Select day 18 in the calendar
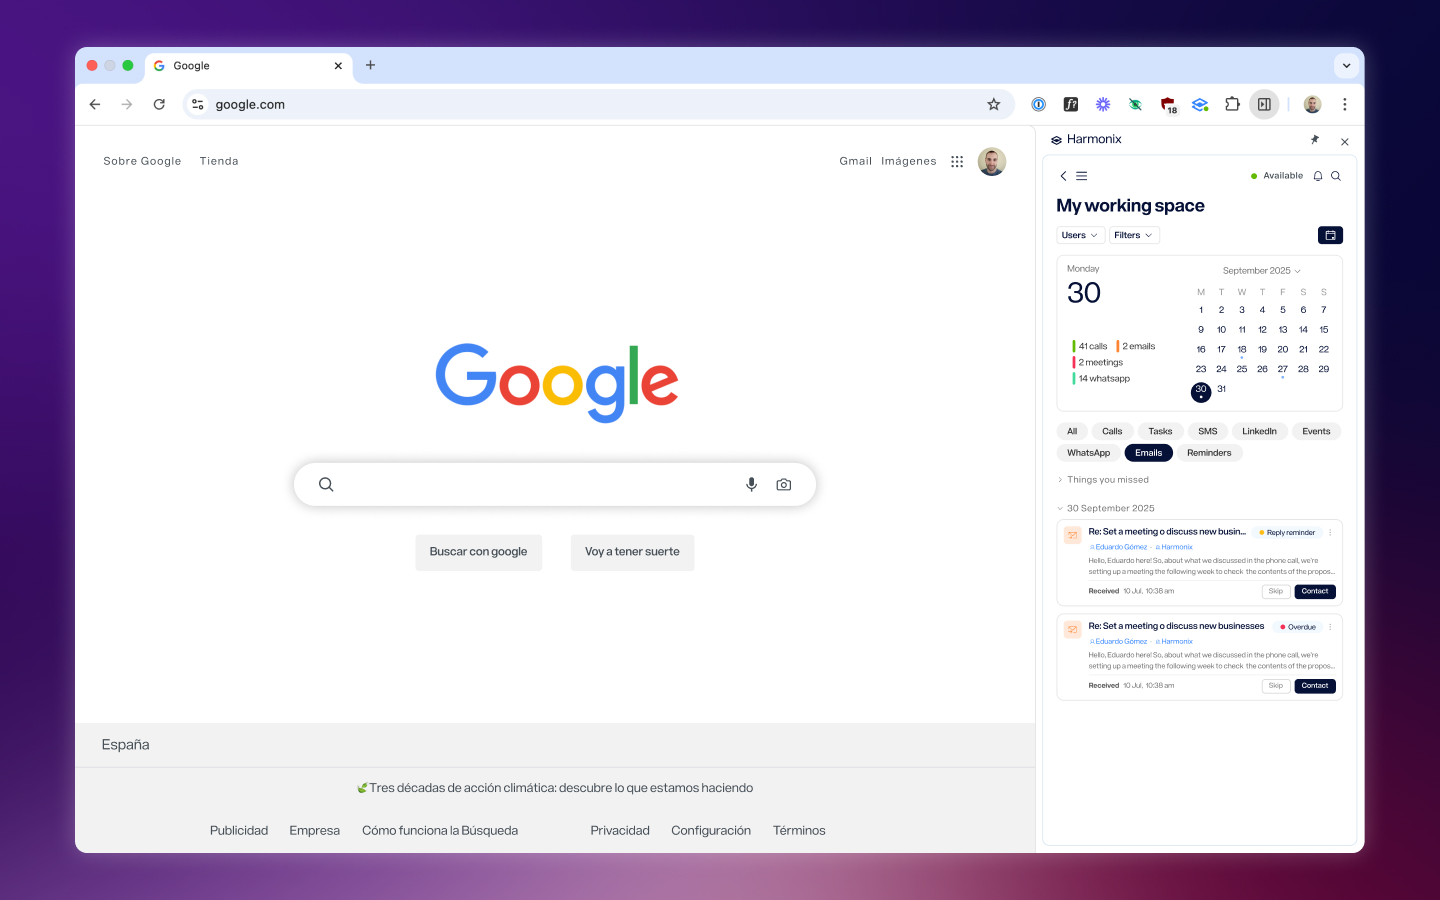Screen dimensions: 1440x900 pyautogui.click(x=1242, y=350)
